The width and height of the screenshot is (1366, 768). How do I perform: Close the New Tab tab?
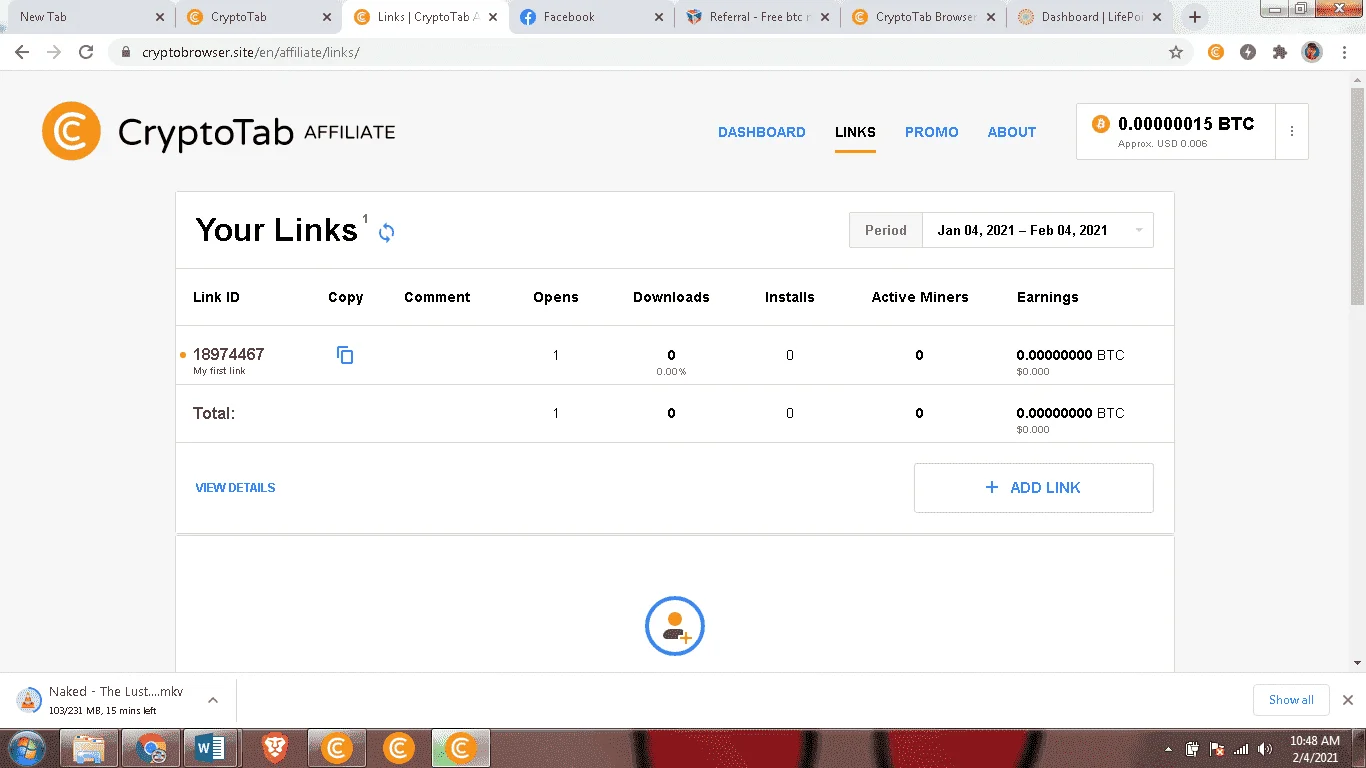tap(161, 17)
